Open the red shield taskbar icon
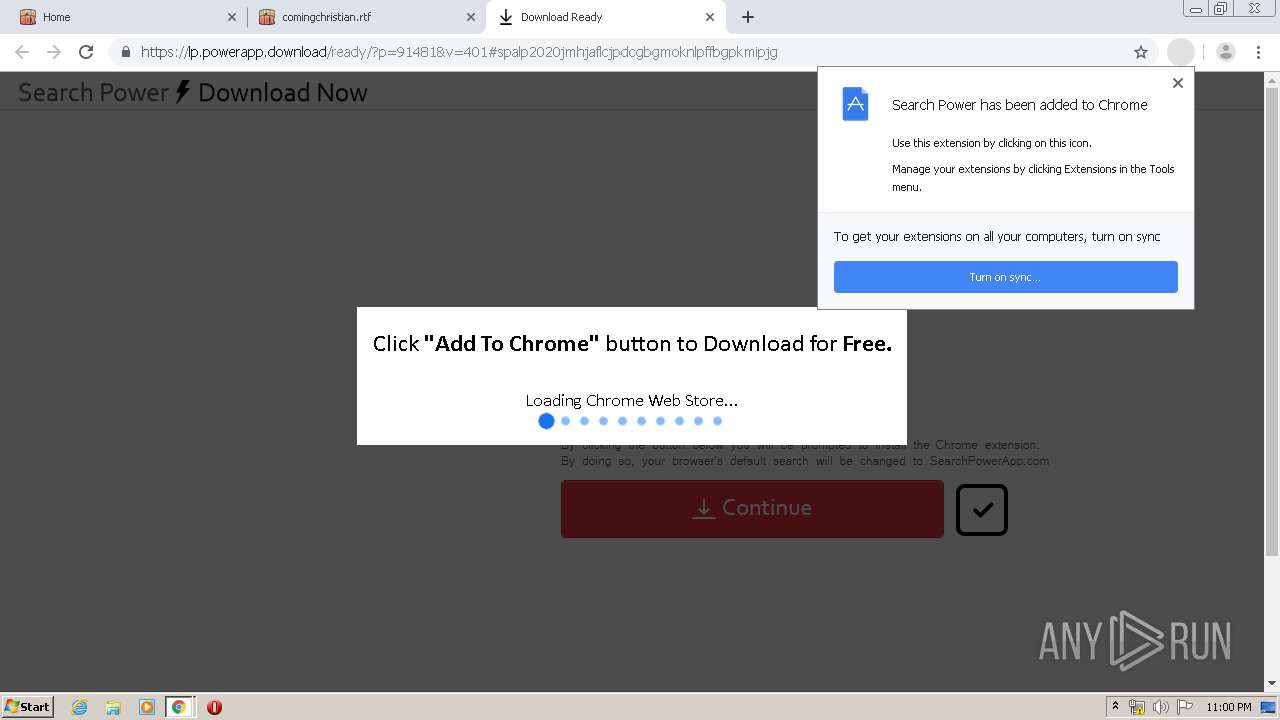1280x720 pixels. click(214, 707)
